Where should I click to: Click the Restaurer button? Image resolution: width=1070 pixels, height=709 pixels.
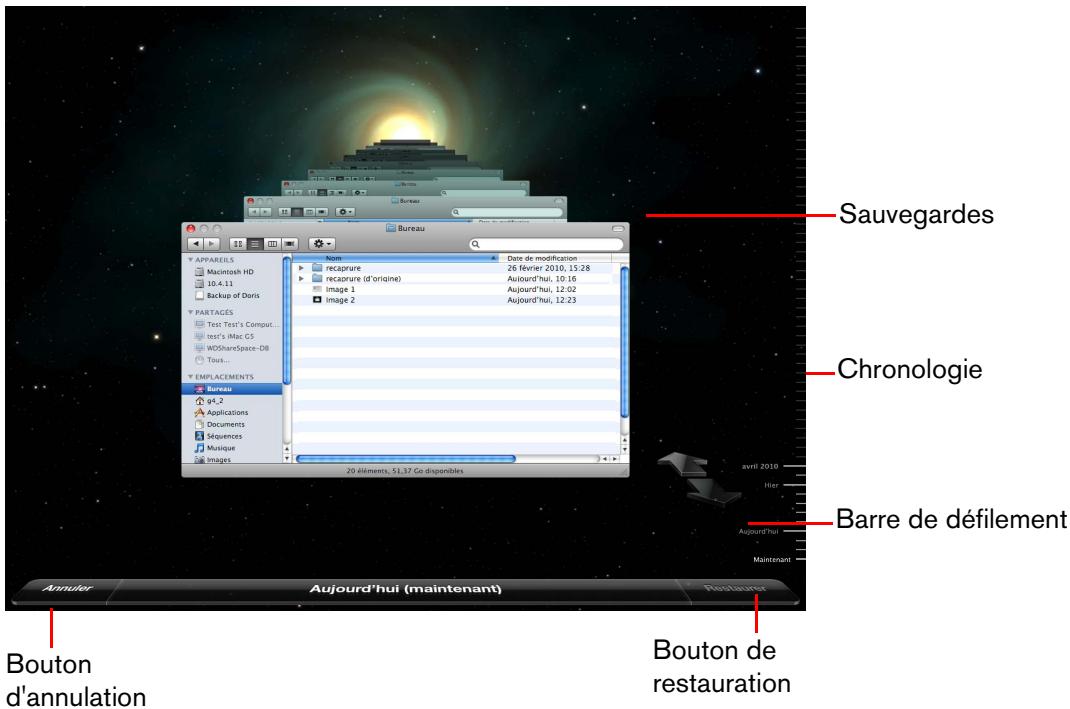point(736,588)
